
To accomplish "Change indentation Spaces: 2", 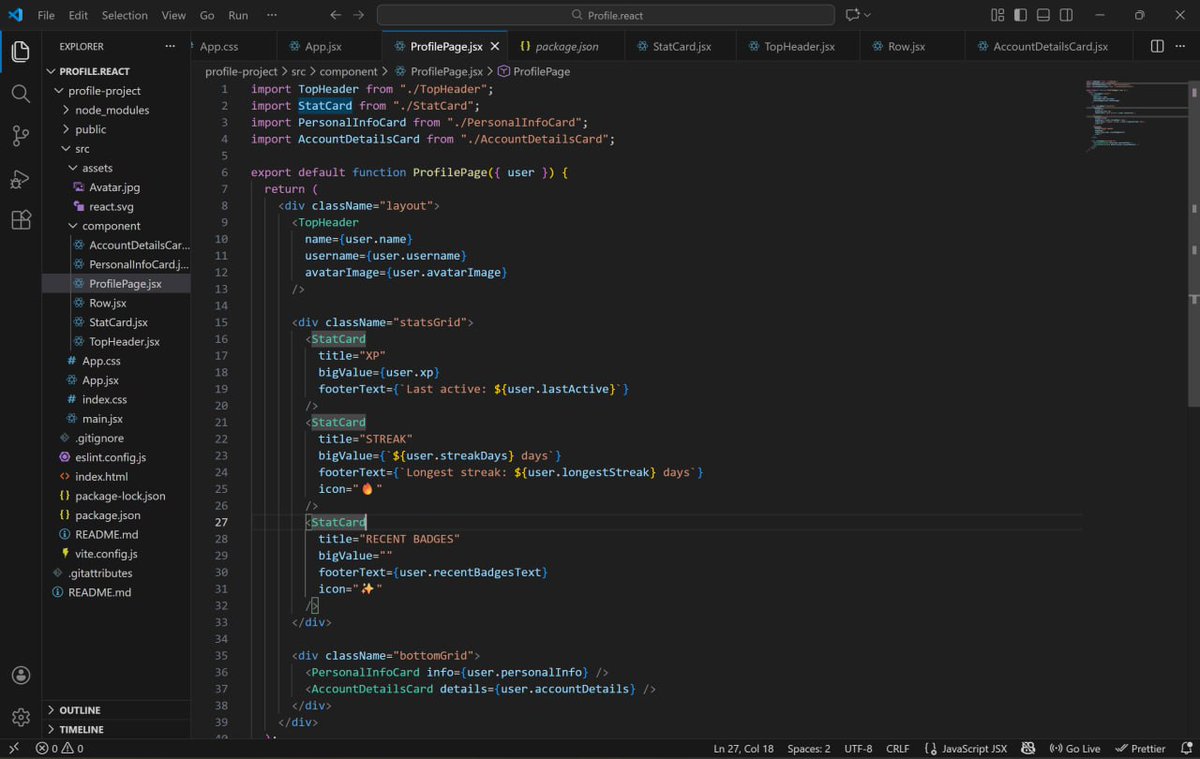I will point(808,748).
